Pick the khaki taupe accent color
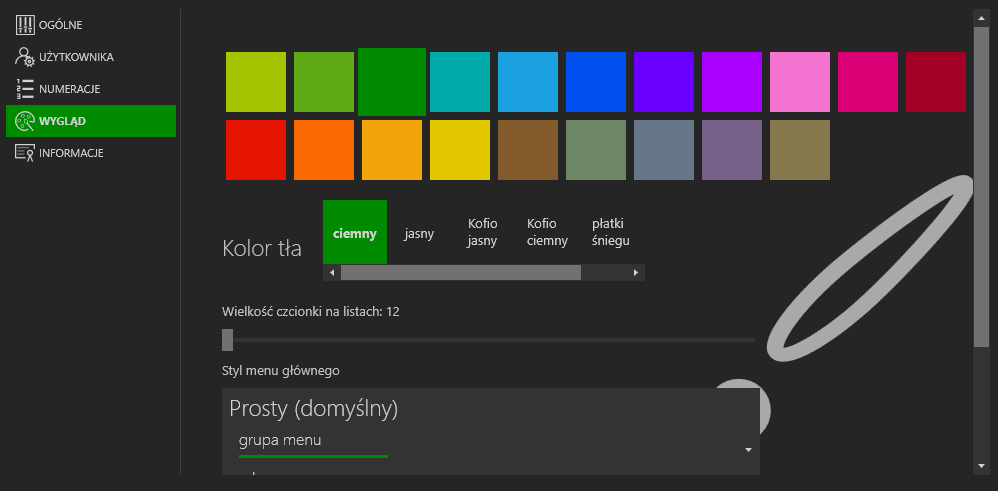The image size is (998, 491). click(x=800, y=150)
